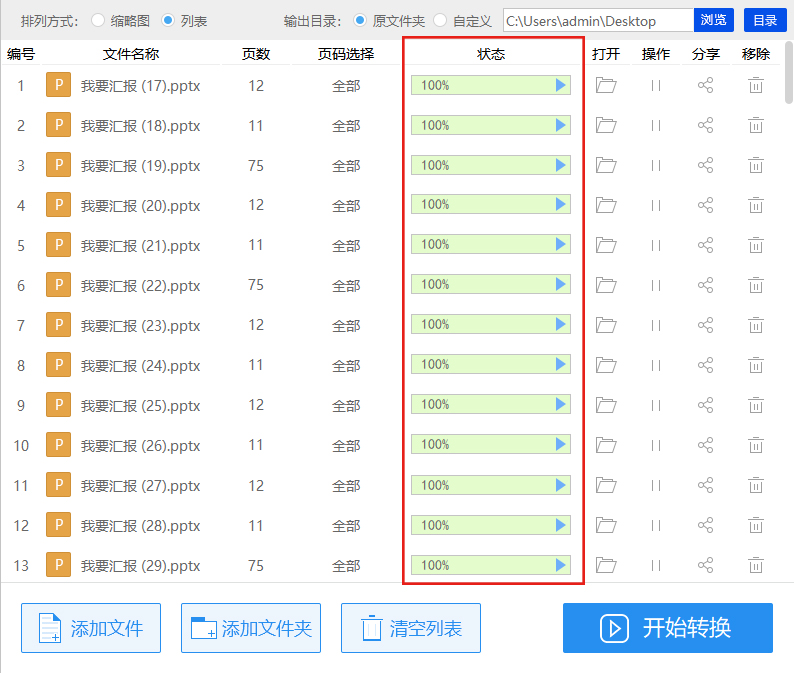Change page selection 全部 for 我要汇报 (27).pptx

[x=346, y=486]
